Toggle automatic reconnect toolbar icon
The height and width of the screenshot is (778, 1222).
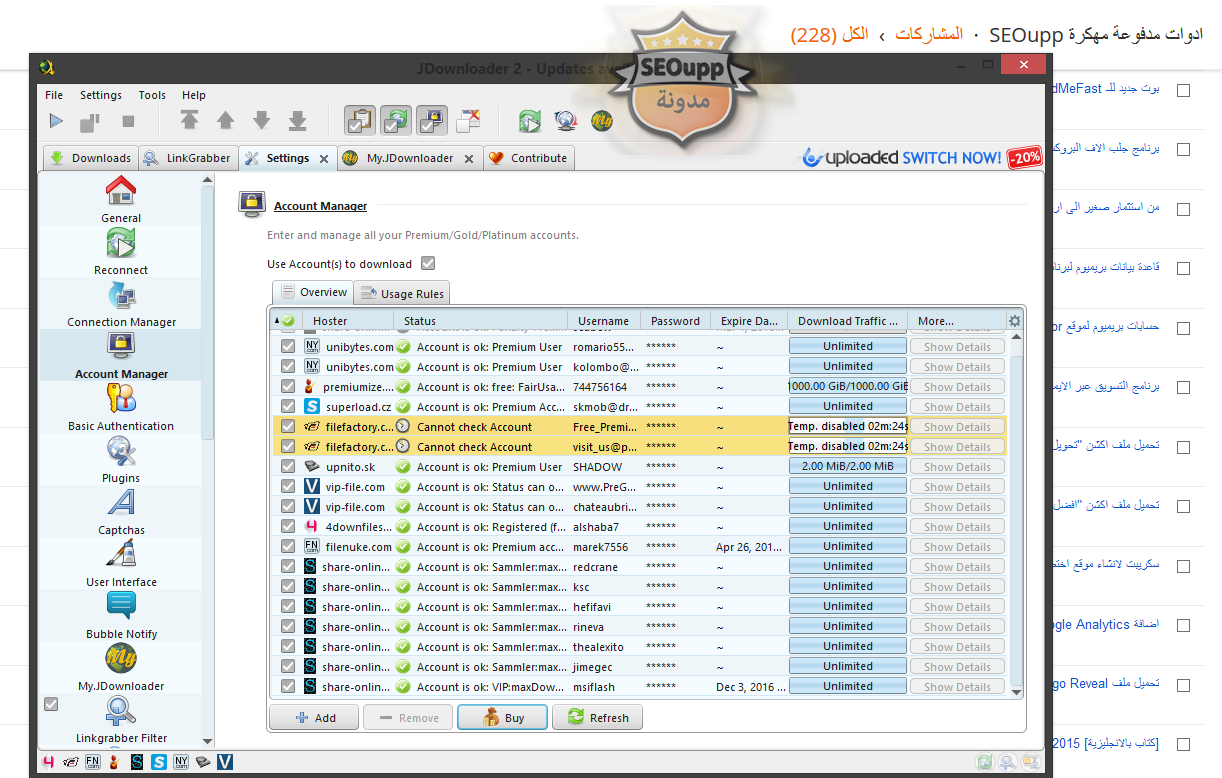[396, 121]
